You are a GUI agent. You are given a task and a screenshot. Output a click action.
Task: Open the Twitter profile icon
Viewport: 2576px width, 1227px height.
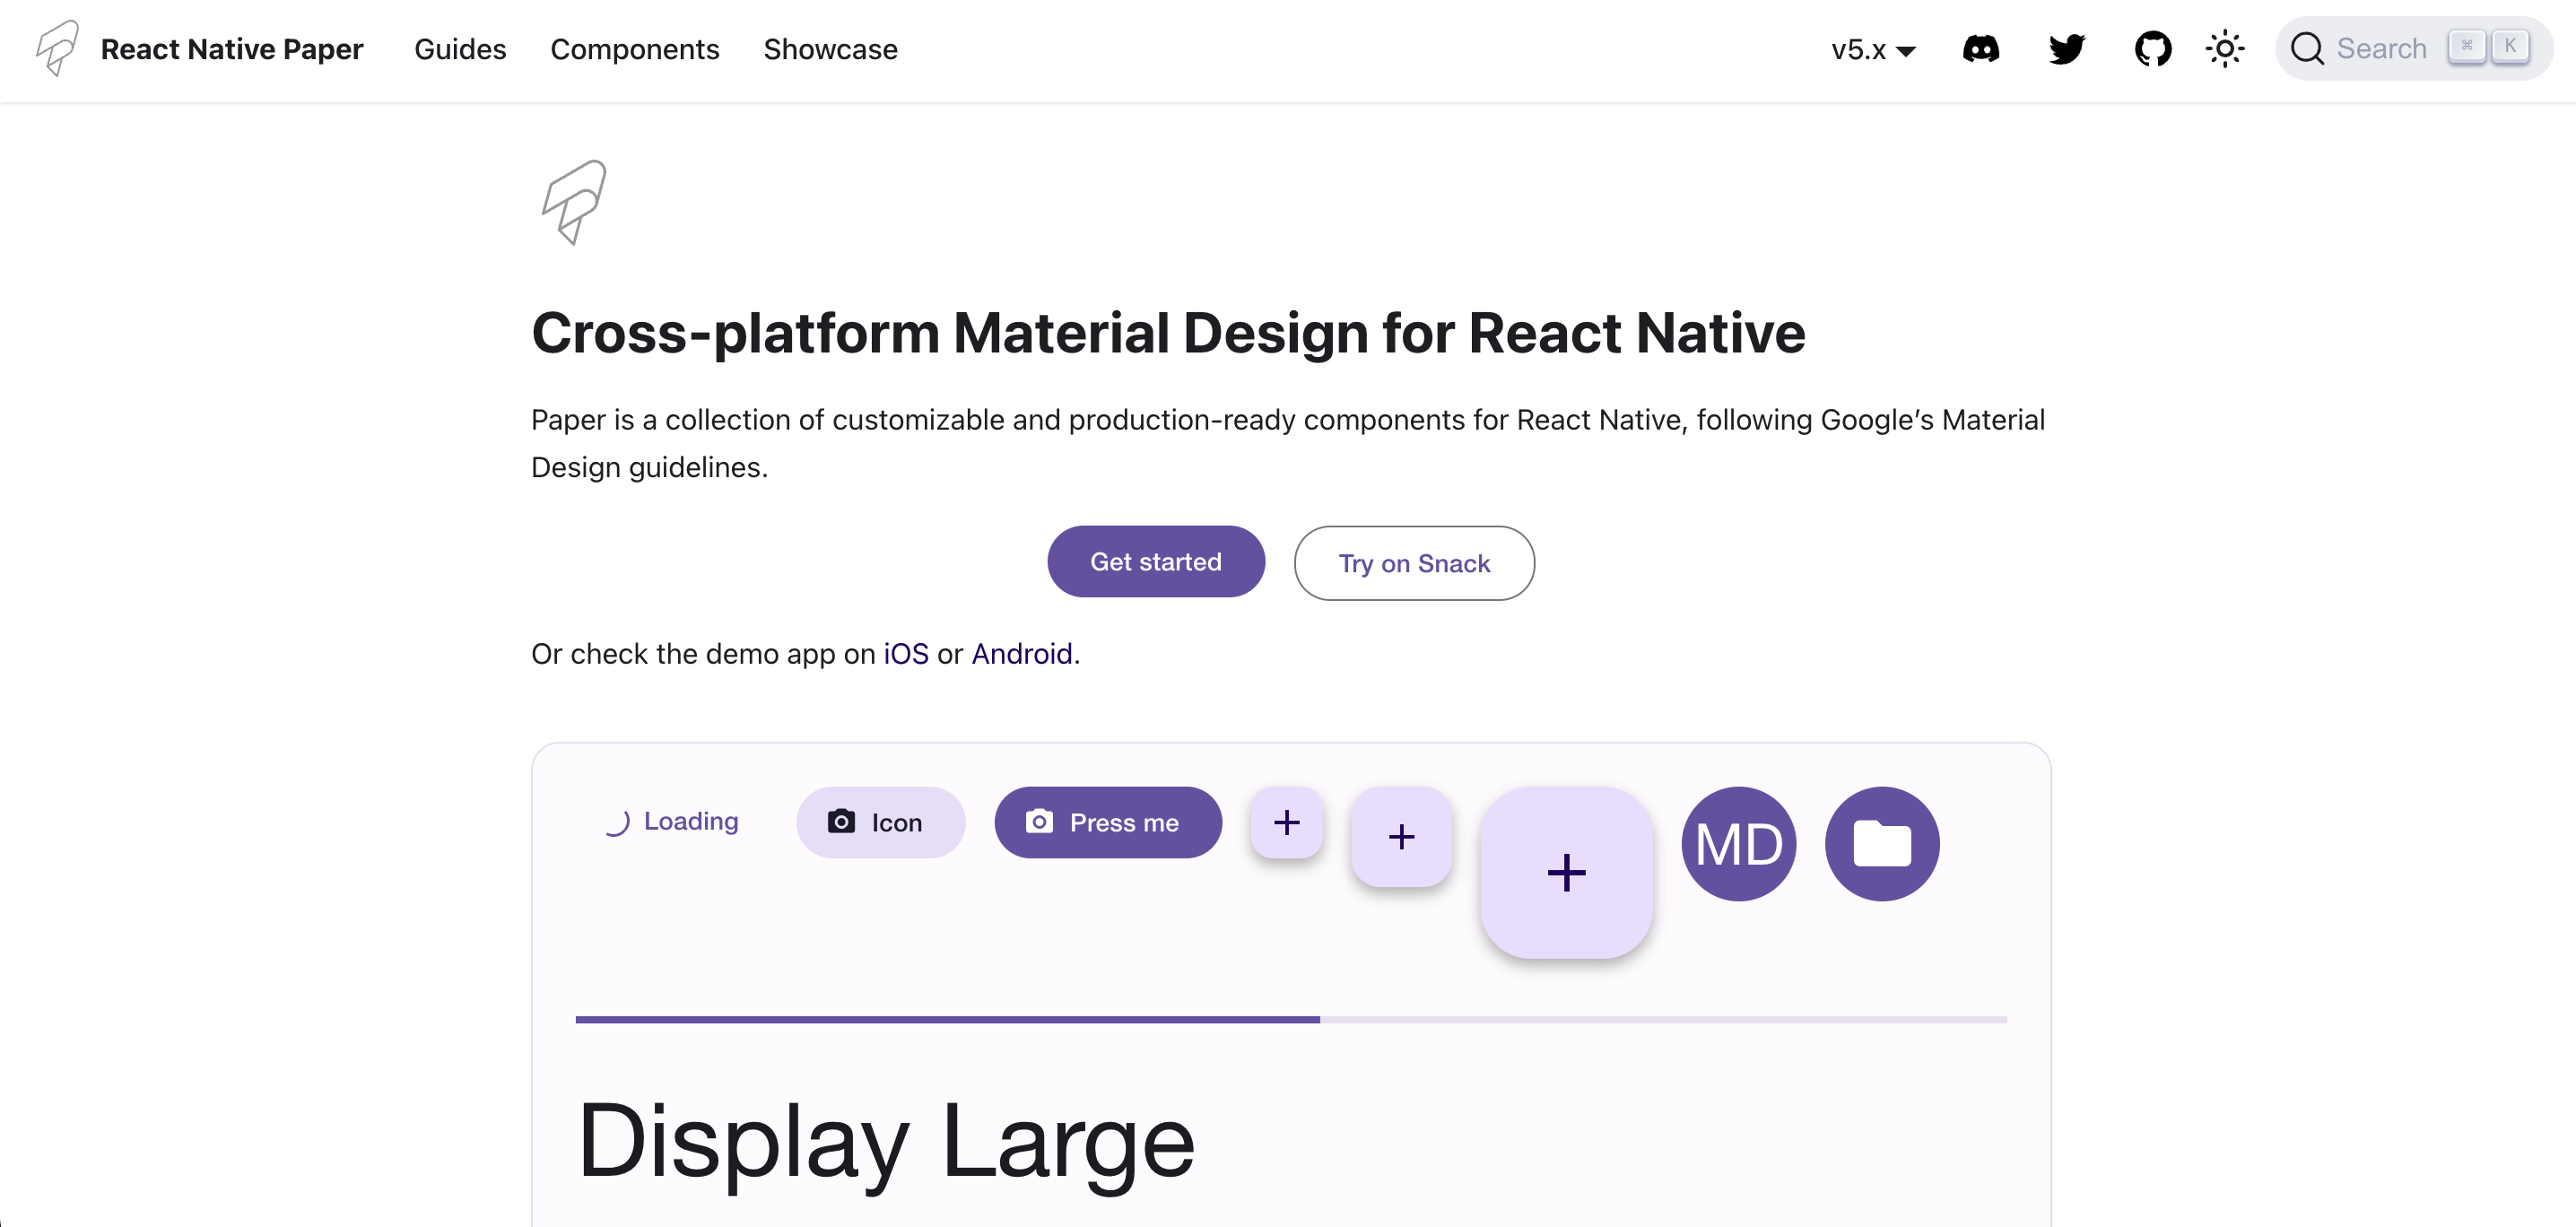pos(2066,48)
